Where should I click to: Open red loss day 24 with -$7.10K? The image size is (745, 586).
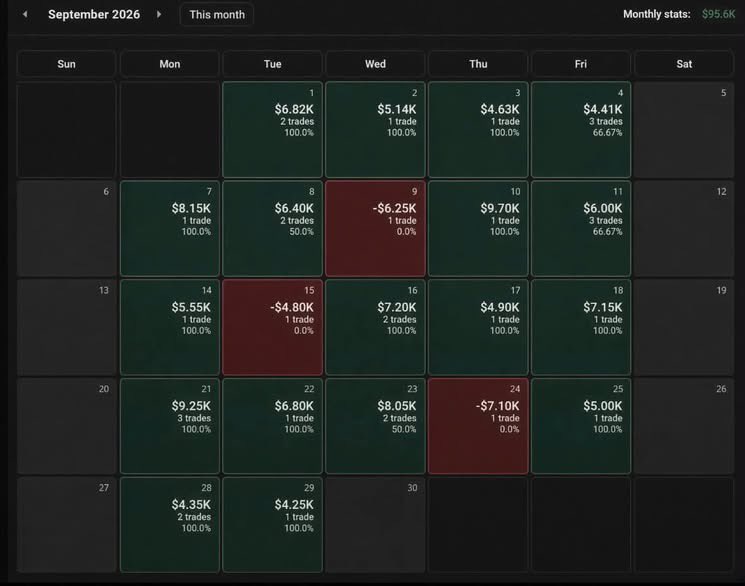tap(478, 426)
